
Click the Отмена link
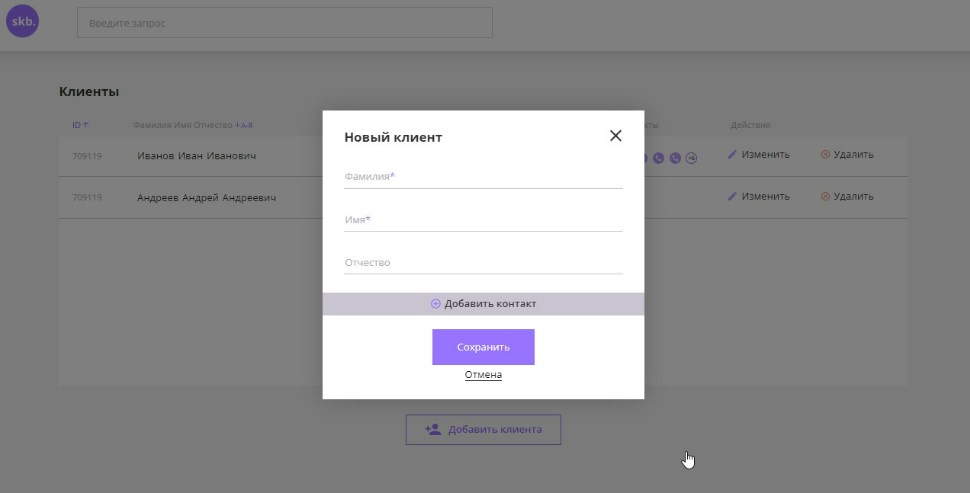tap(483, 375)
